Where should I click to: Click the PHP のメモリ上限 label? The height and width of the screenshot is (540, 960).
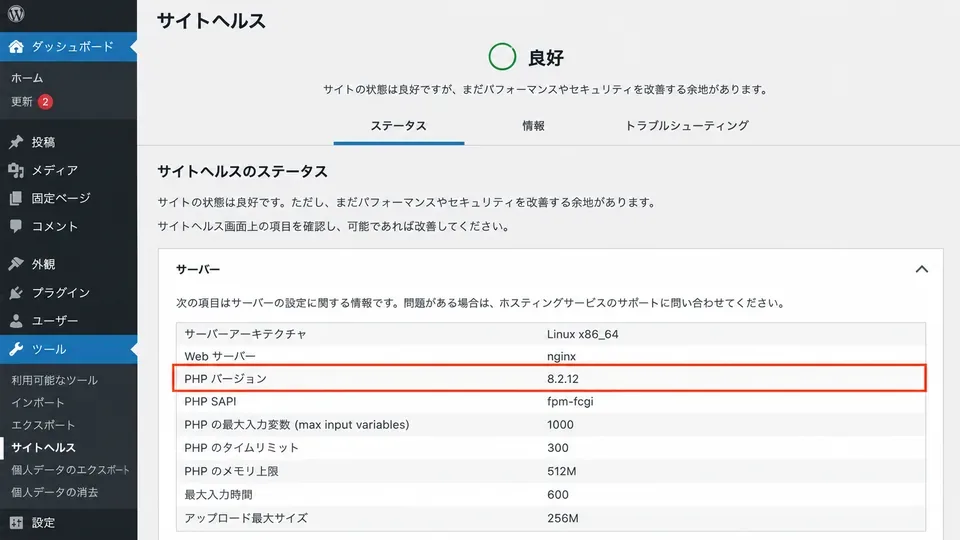point(231,471)
